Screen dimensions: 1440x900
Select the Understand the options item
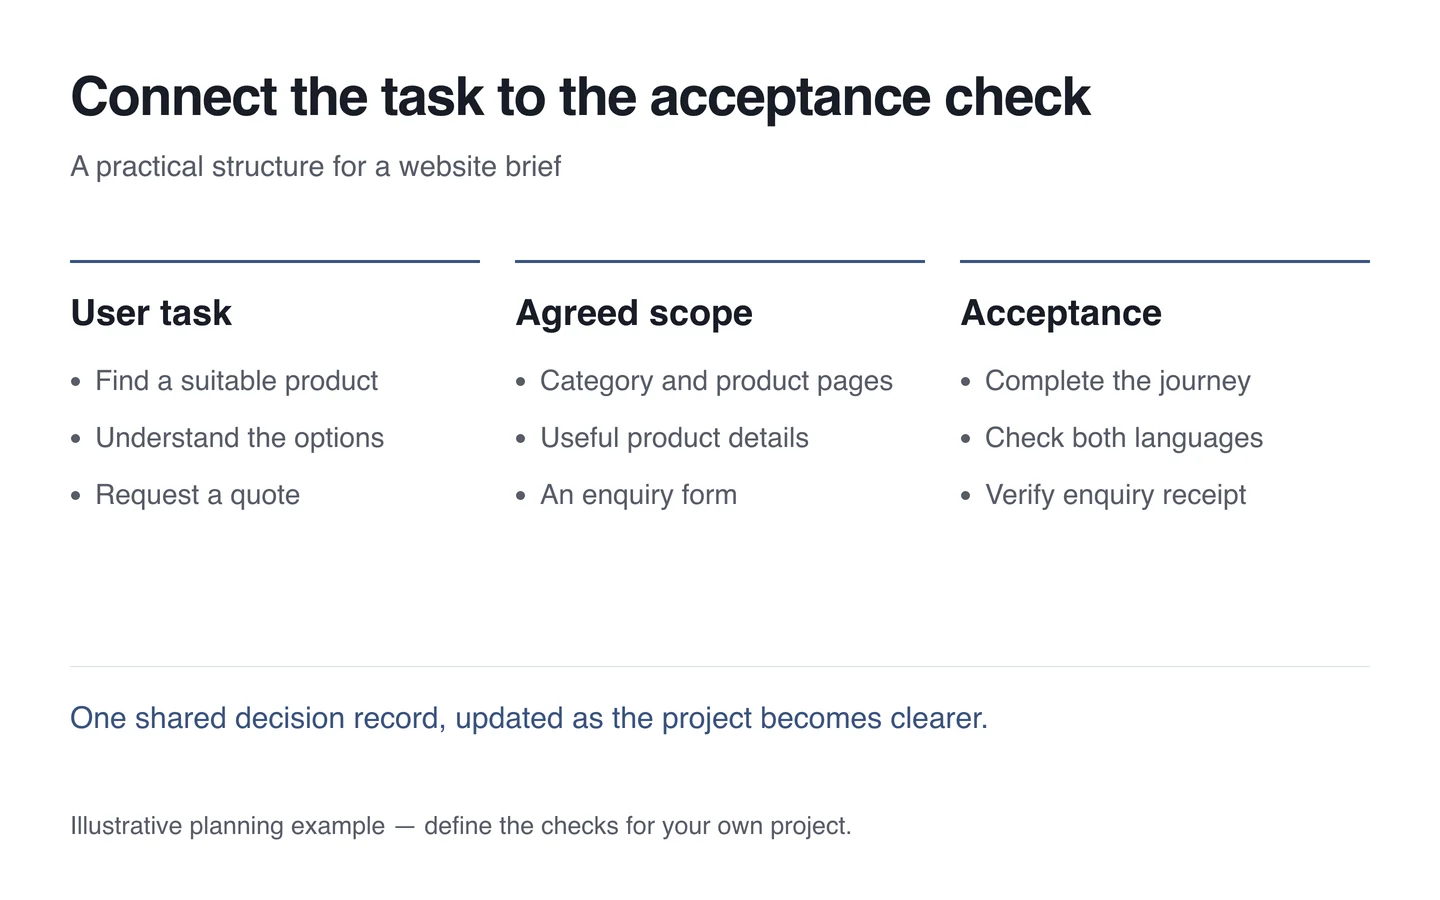pos(239,438)
